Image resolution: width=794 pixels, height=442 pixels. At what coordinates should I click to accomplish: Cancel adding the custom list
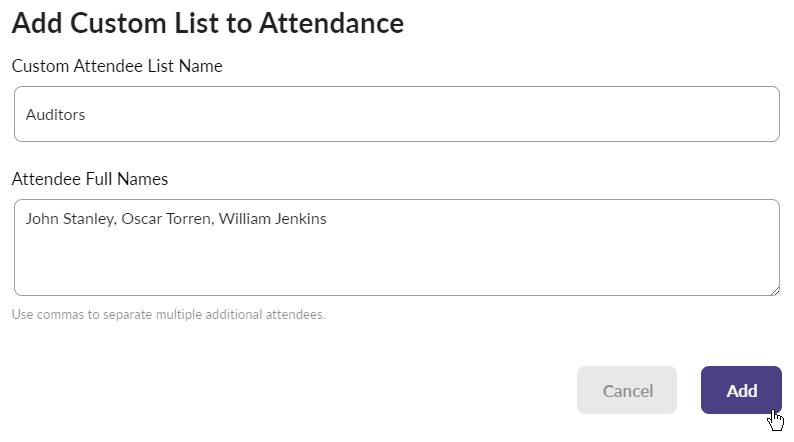click(627, 390)
